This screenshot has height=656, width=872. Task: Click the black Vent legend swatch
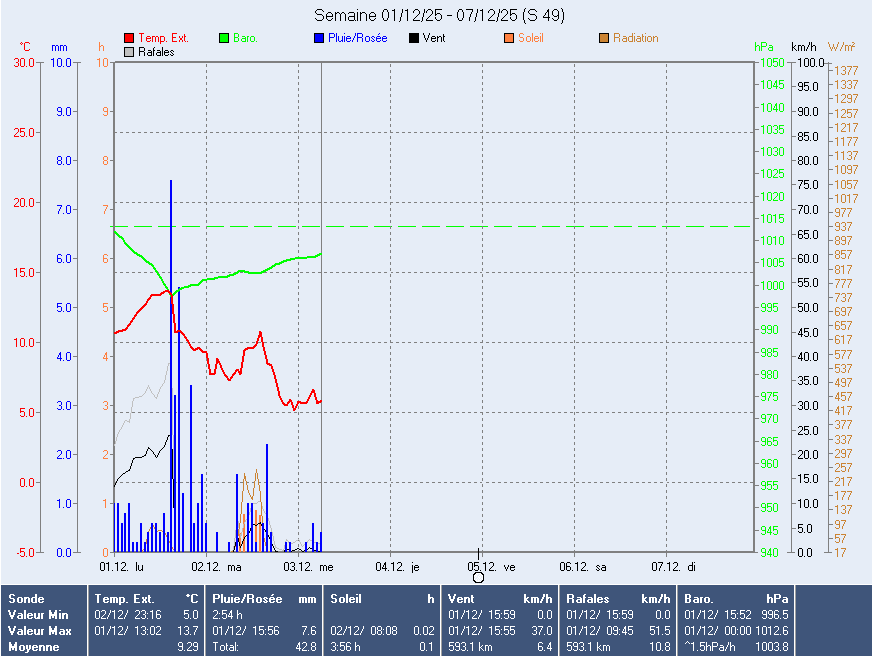click(x=414, y=38)
